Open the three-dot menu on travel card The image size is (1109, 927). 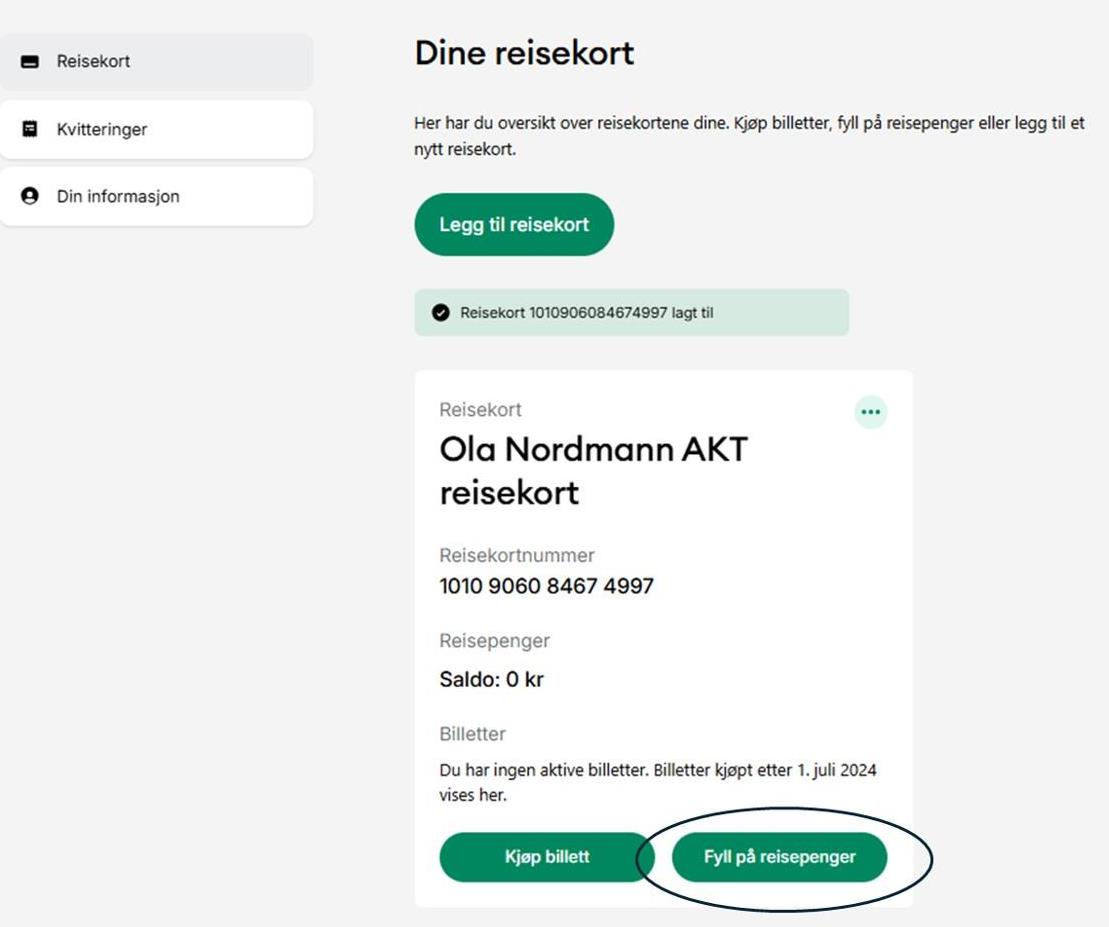[x=870, y=412]
